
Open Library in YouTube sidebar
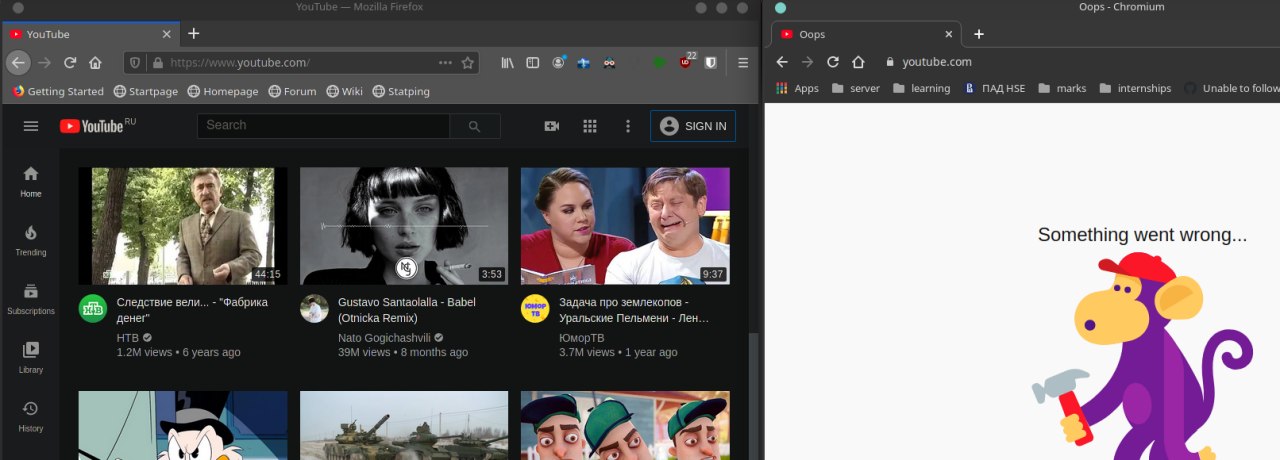tap(31, 357)
